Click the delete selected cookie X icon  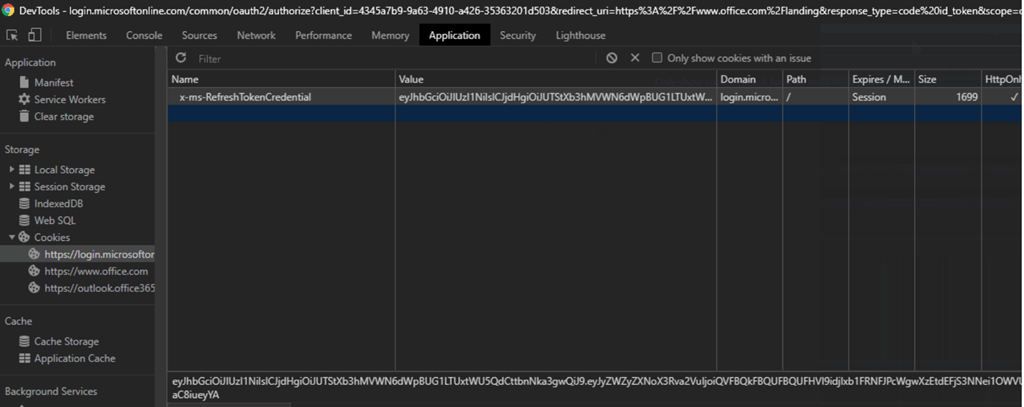634,58
